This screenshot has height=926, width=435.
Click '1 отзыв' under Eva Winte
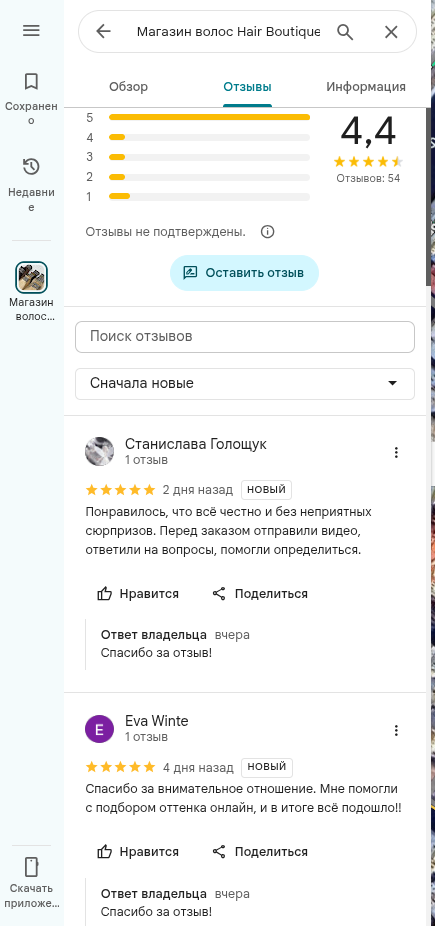(146, 737)
